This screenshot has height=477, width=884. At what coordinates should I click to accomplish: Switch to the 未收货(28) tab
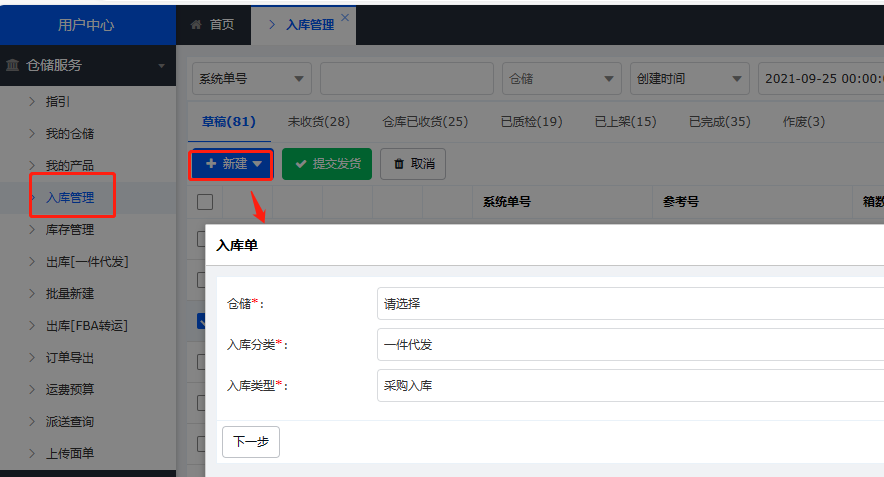319,122
